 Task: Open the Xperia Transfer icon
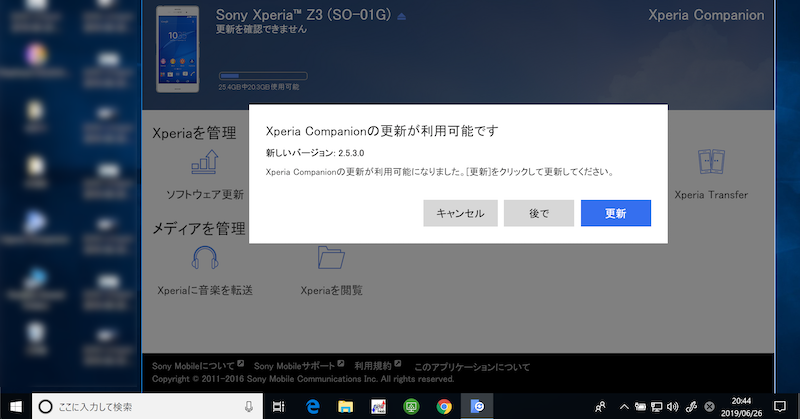711,165
